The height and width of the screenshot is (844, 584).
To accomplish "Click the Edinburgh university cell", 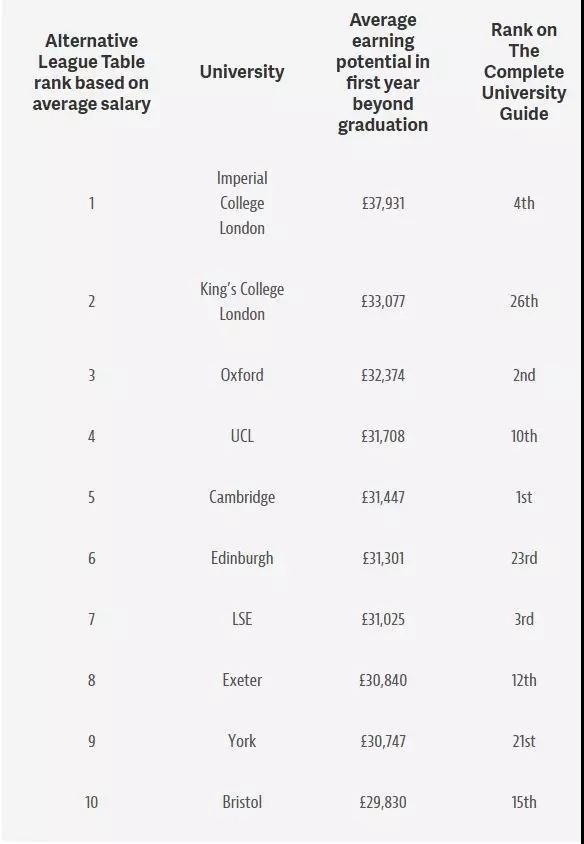I will click(242, 558).
